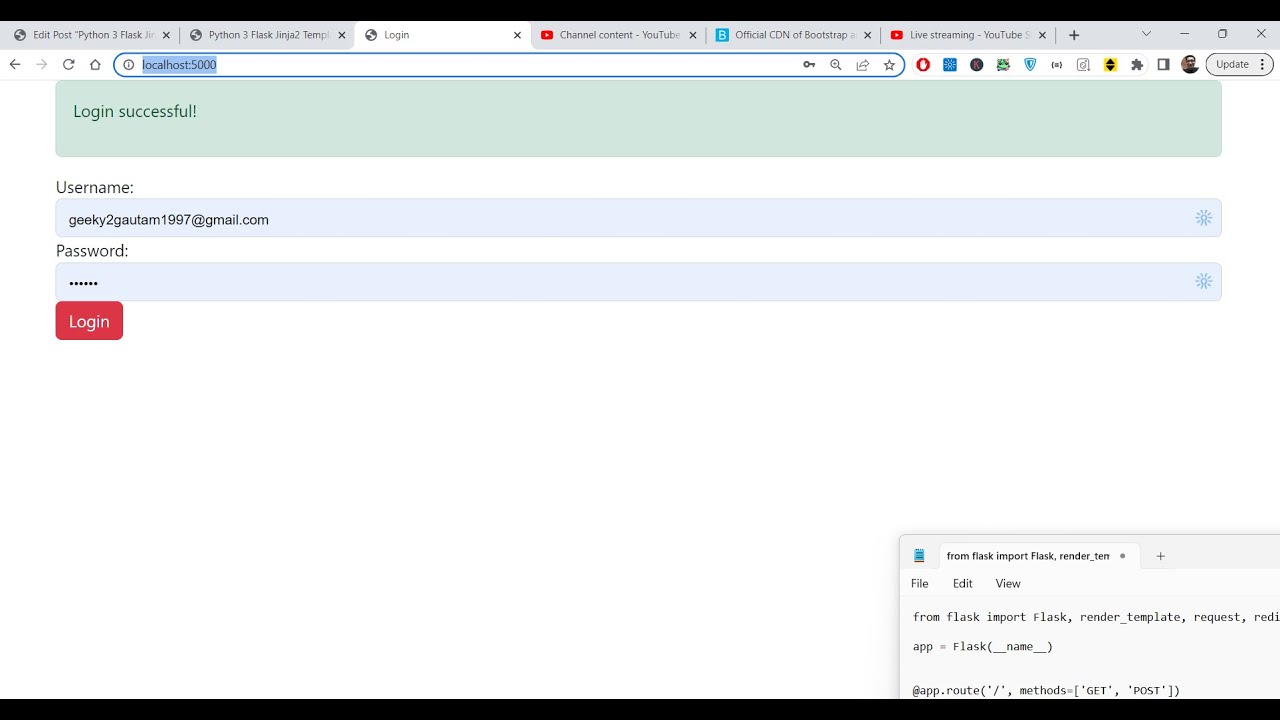The image size is (1280, 720).
Task: Toggle the browser side panel
Action: click(x=1163, y=65)
